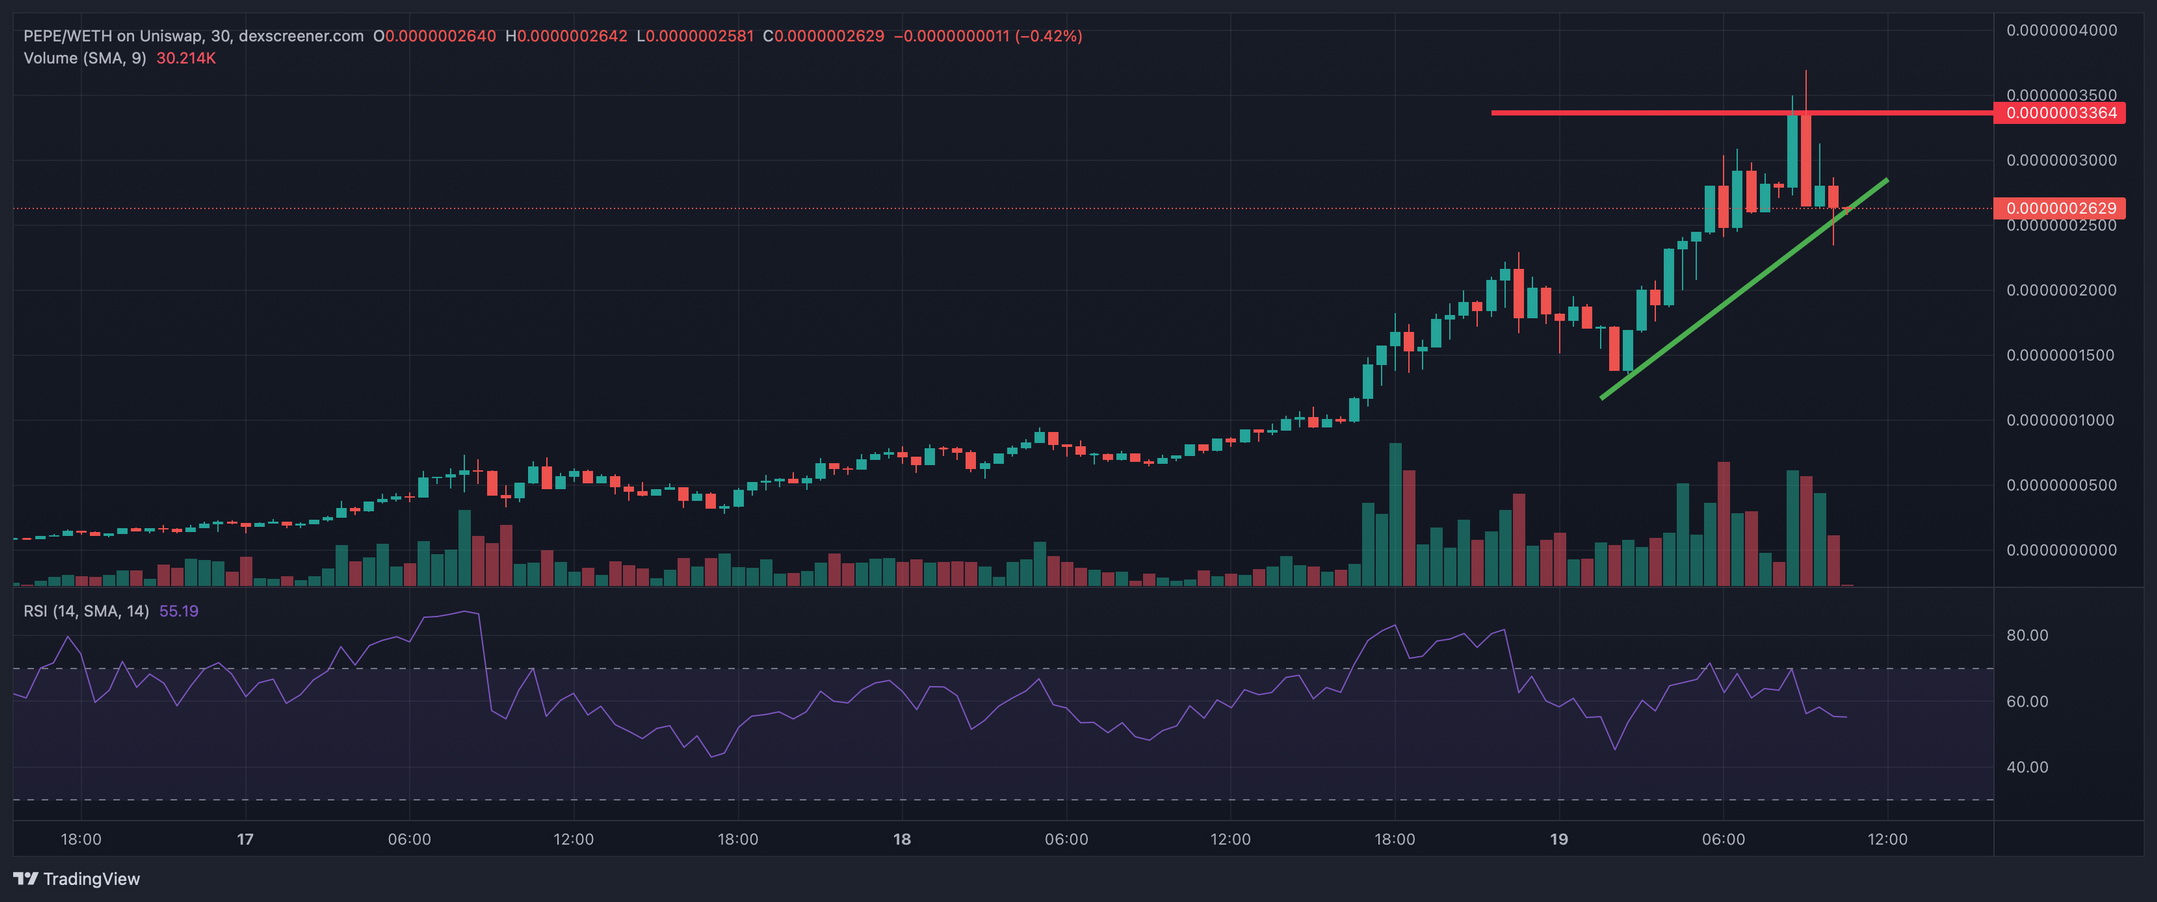Click the RSI 40.00 scale label
2157x902 pixels.
[x=2027, y=767]
